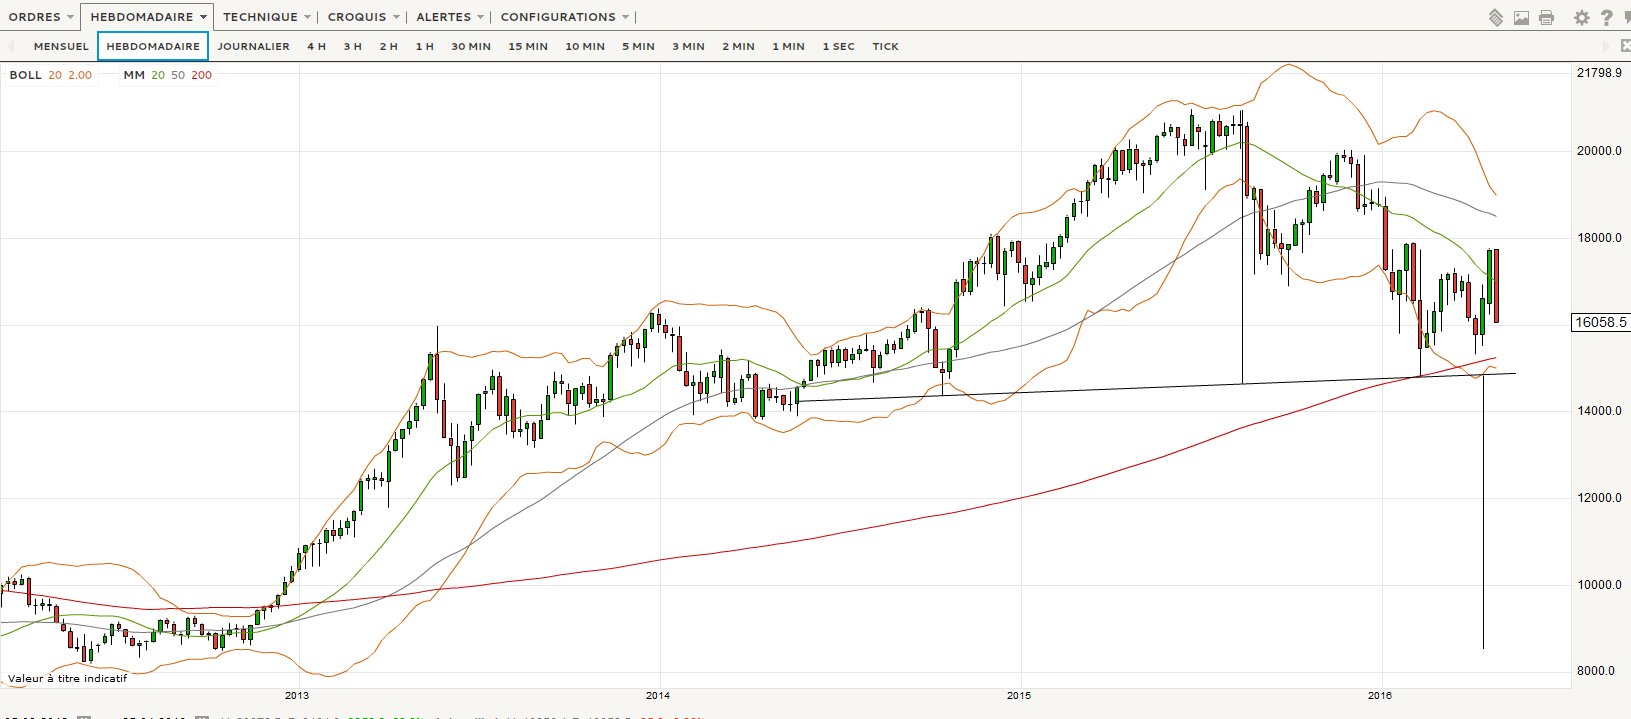Image resolution: width=1631 pixels, height=719 pixels.
Task: Open the ORDRES dropdown menu
Action: pos(41,17)
